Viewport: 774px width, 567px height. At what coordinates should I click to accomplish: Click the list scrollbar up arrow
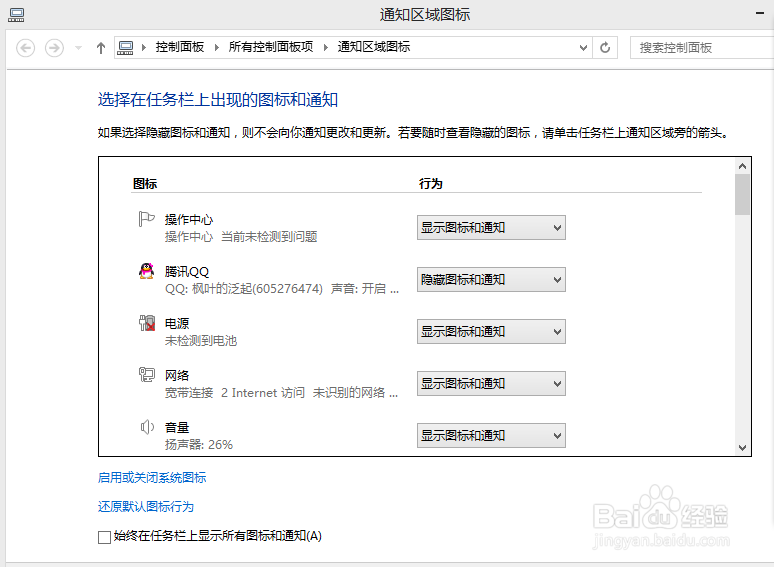click(742, 166)
